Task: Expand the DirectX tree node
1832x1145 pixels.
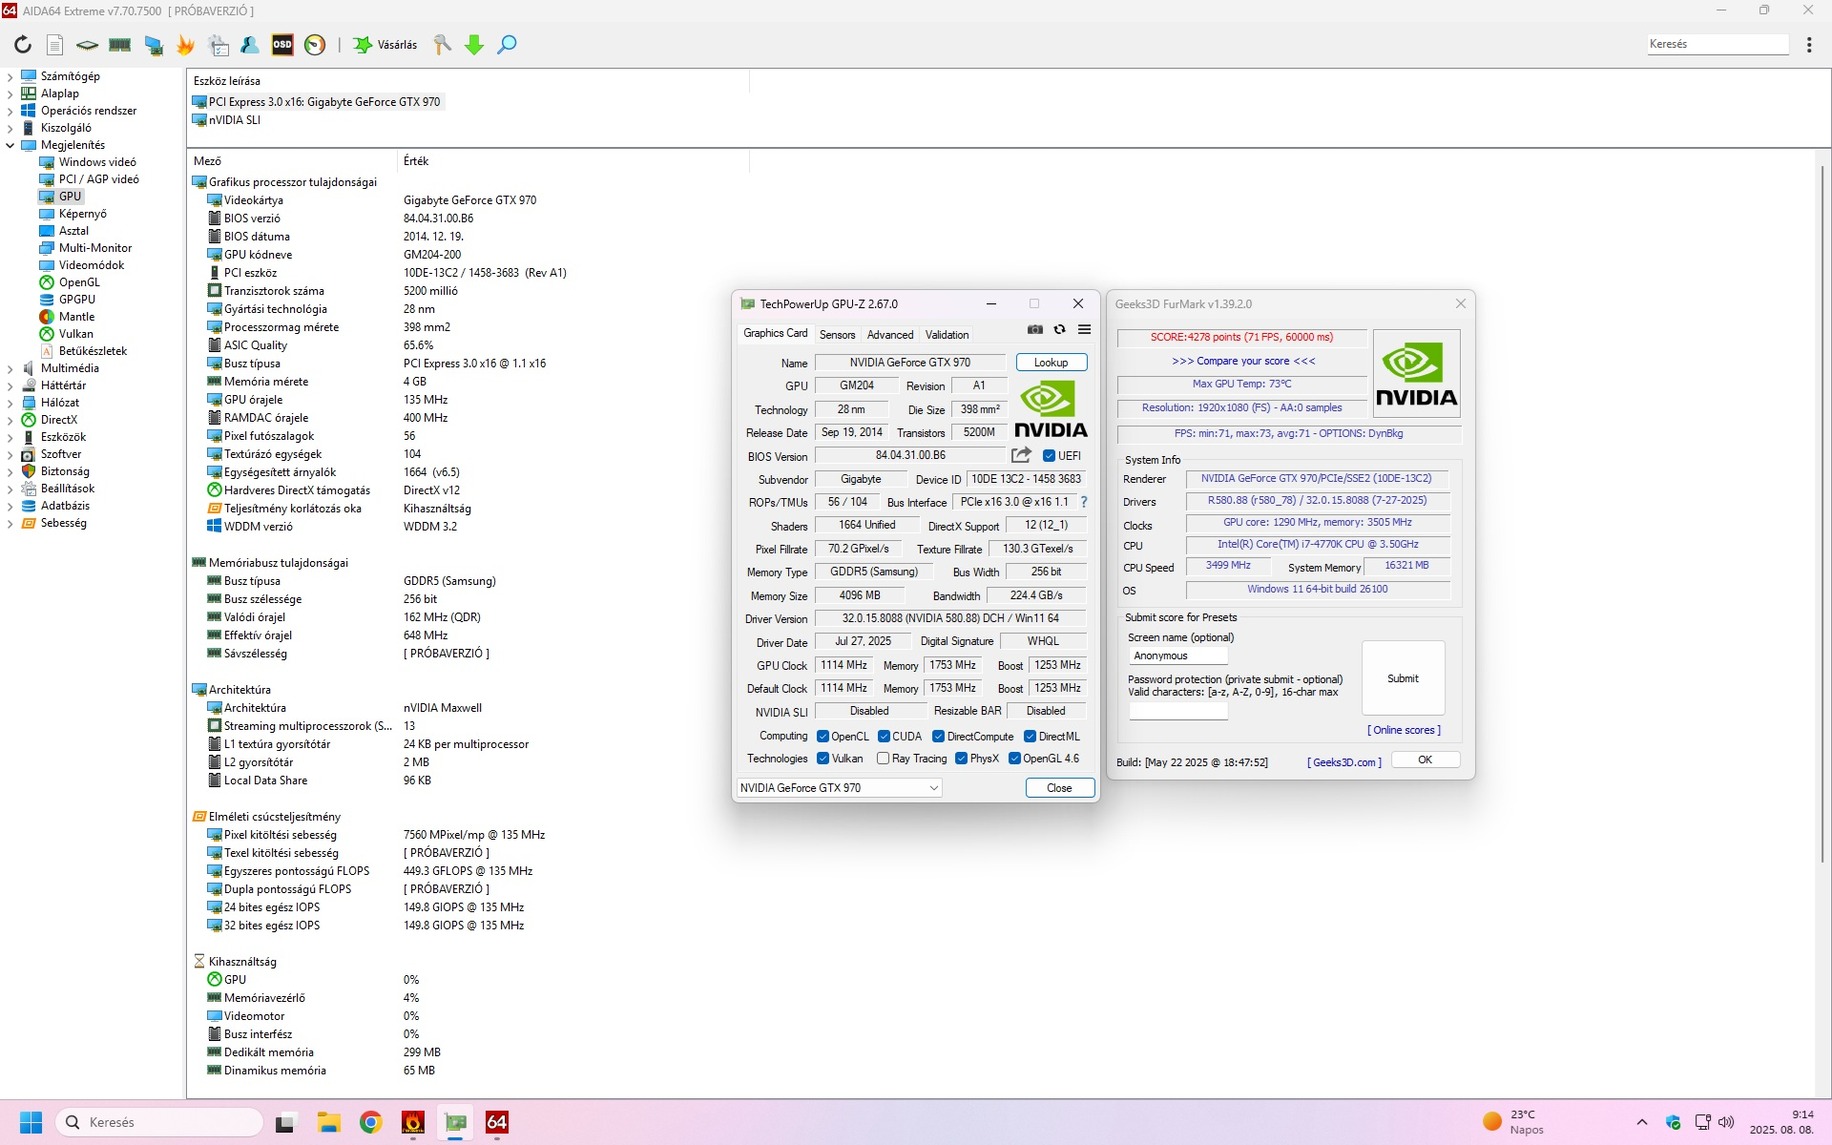Action: tap(10, 420)
